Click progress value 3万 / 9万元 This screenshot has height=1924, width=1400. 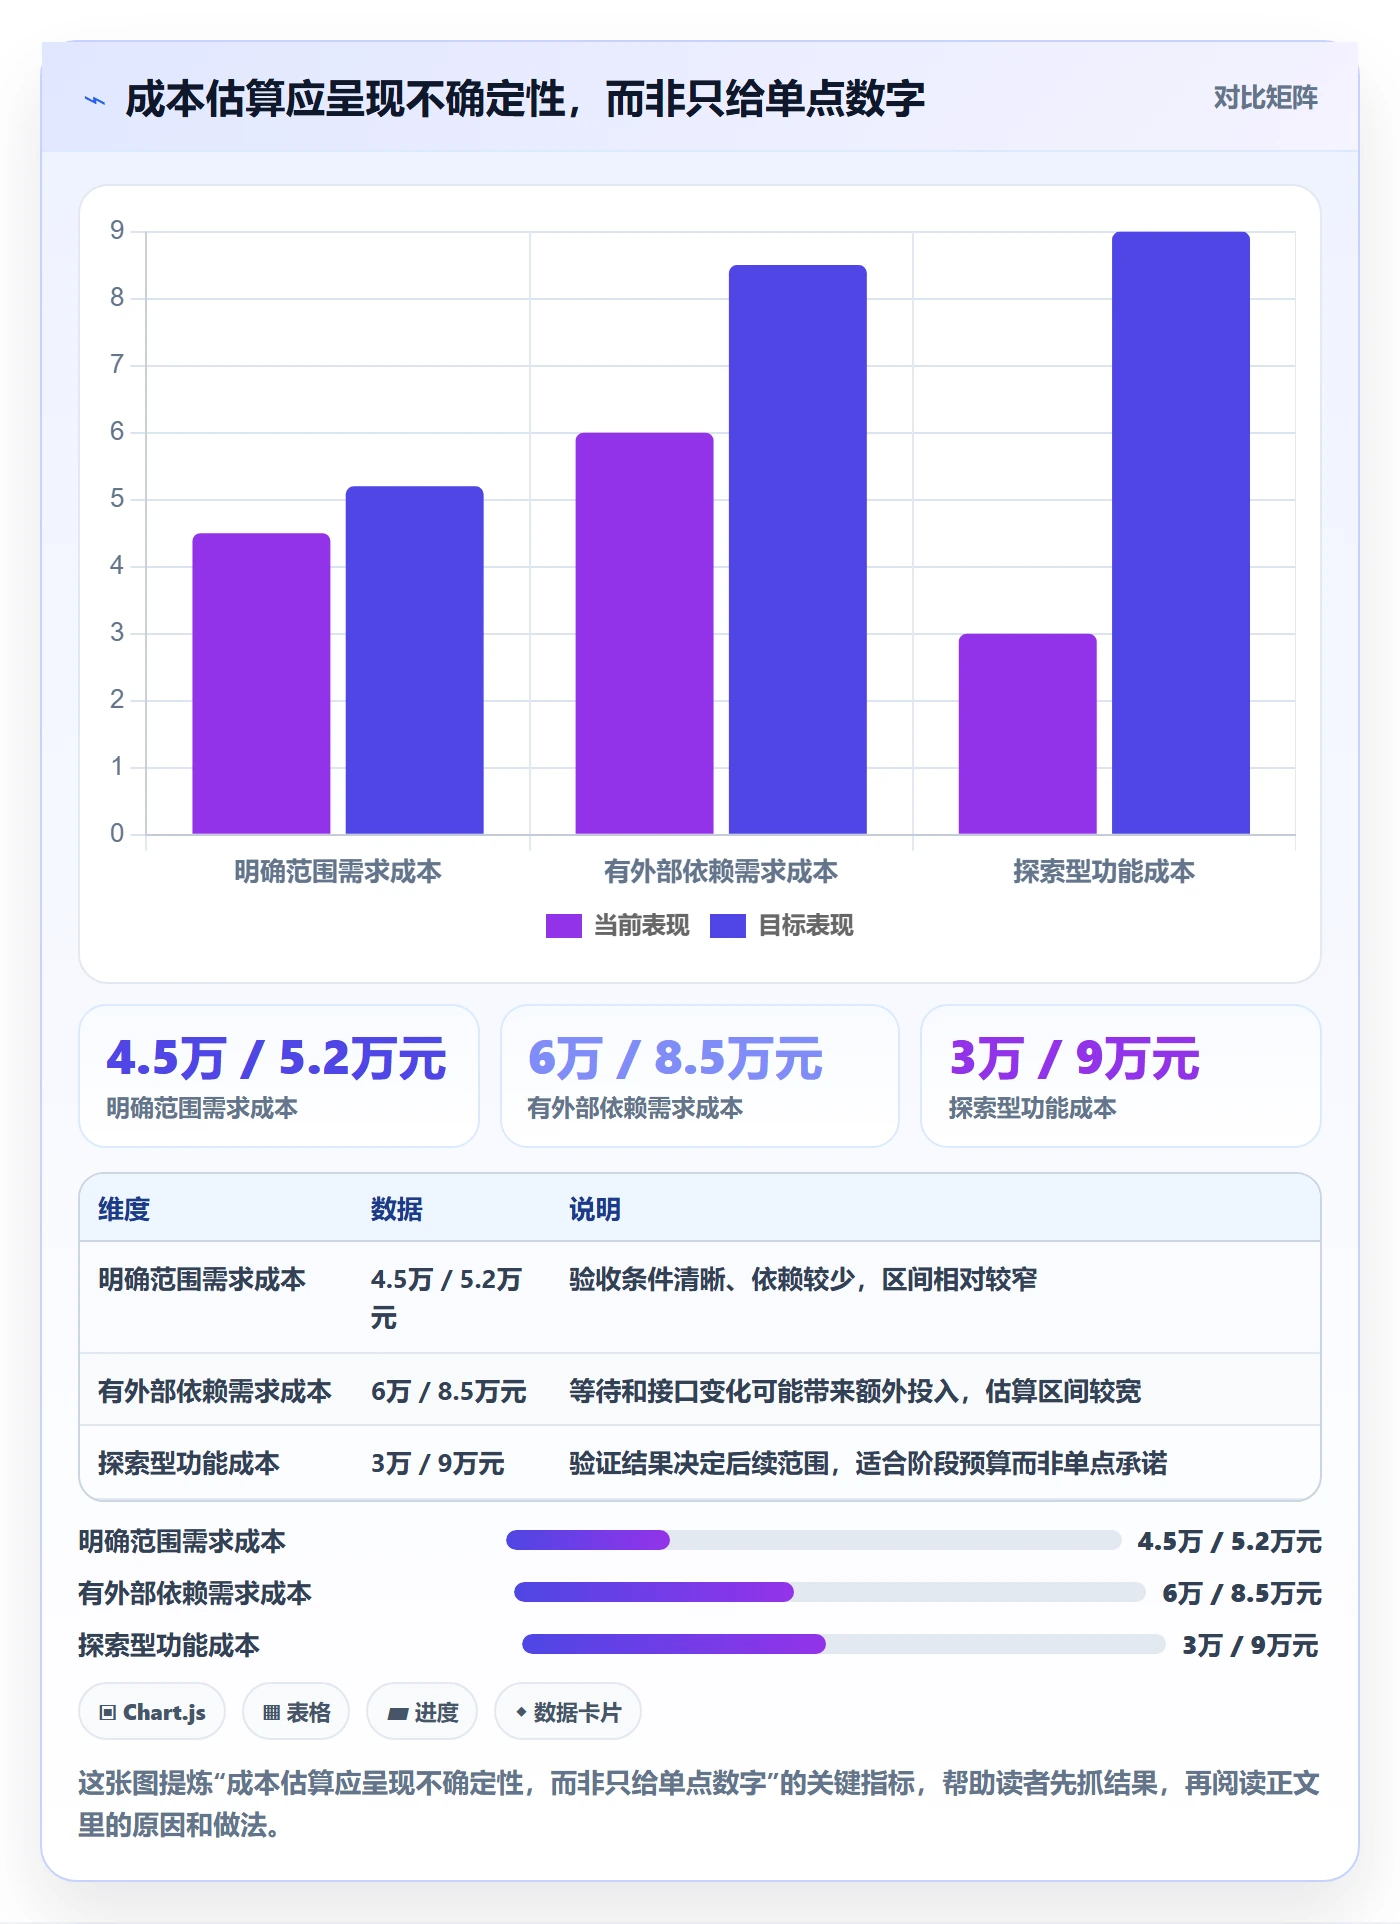[x=1251, y=1645]
